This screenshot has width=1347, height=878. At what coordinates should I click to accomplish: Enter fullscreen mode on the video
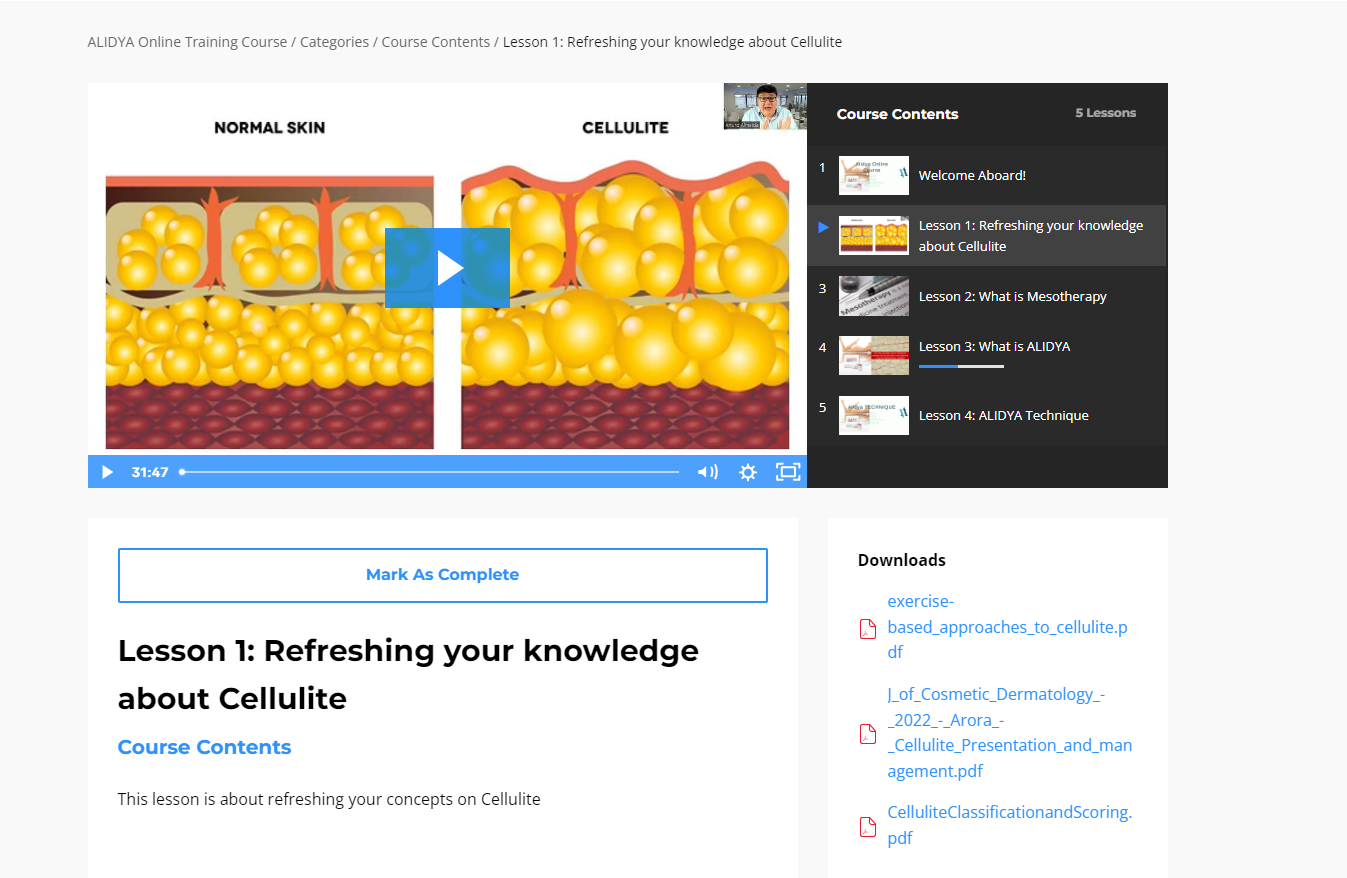tap(788, 472)
